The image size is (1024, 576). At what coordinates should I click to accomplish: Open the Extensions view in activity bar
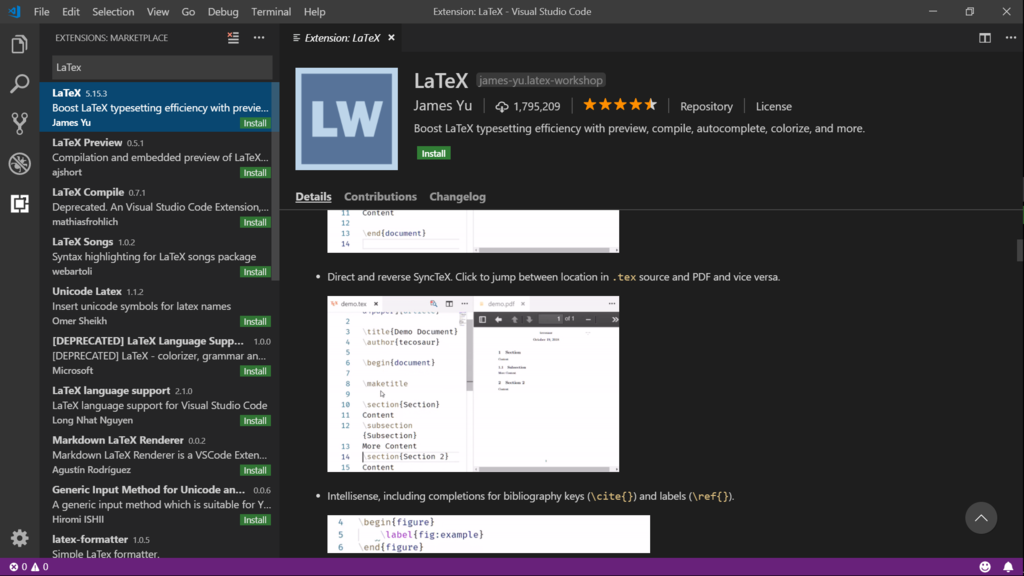[x=20, y=203]
